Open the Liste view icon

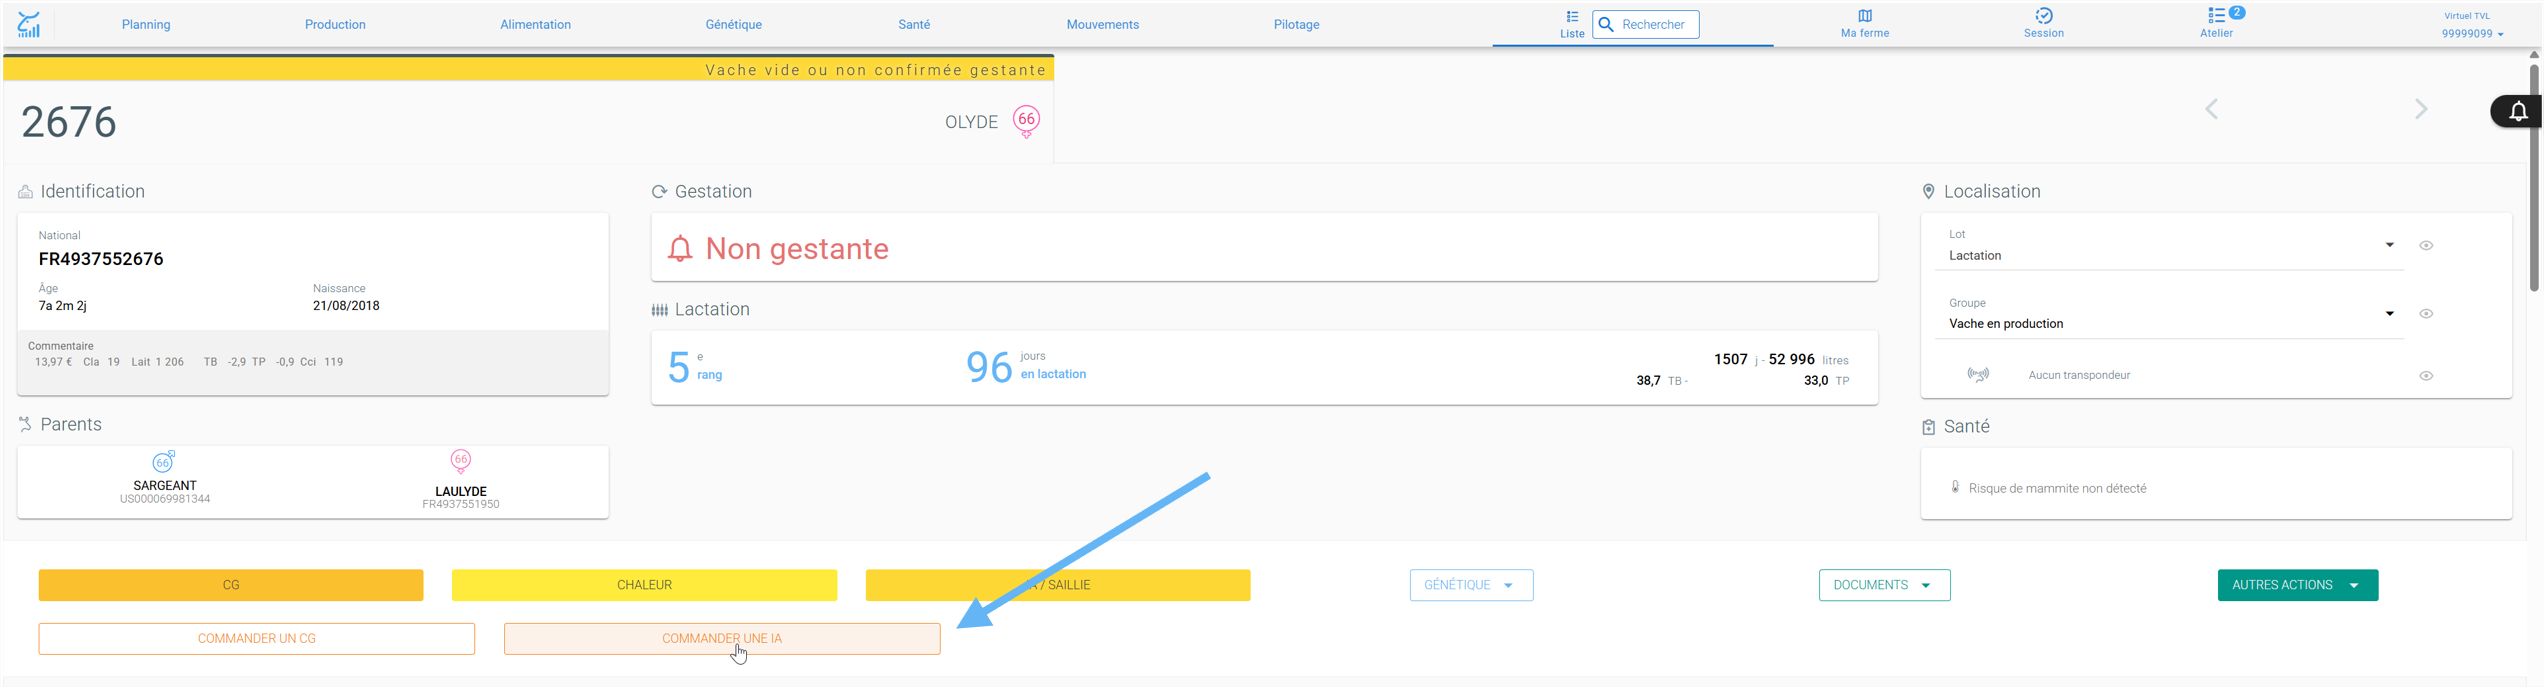[1572, 17]
